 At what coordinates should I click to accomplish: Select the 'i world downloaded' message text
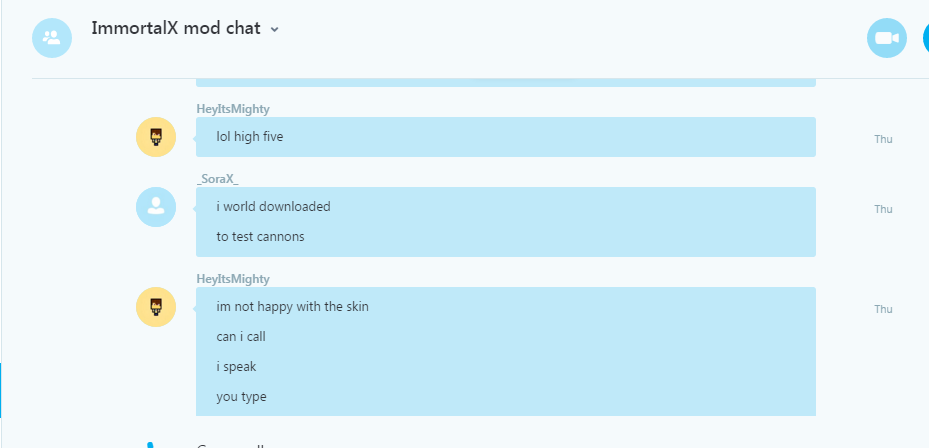pyautogui.click(x=274, y=207)
